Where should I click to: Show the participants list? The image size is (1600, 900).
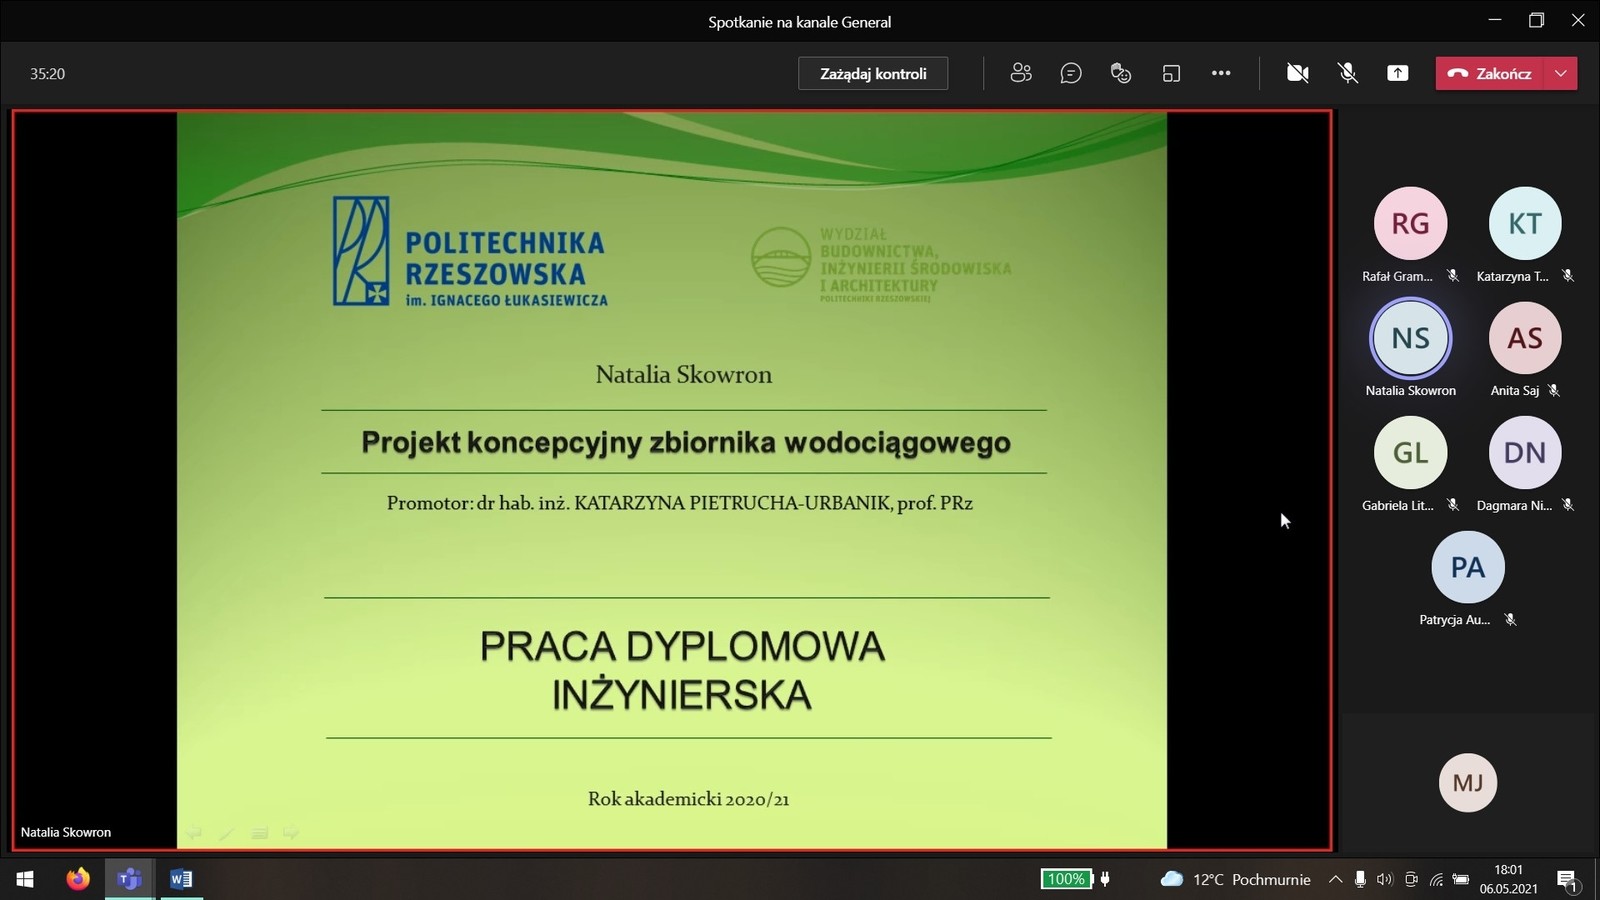click(x=1020, y=73)
